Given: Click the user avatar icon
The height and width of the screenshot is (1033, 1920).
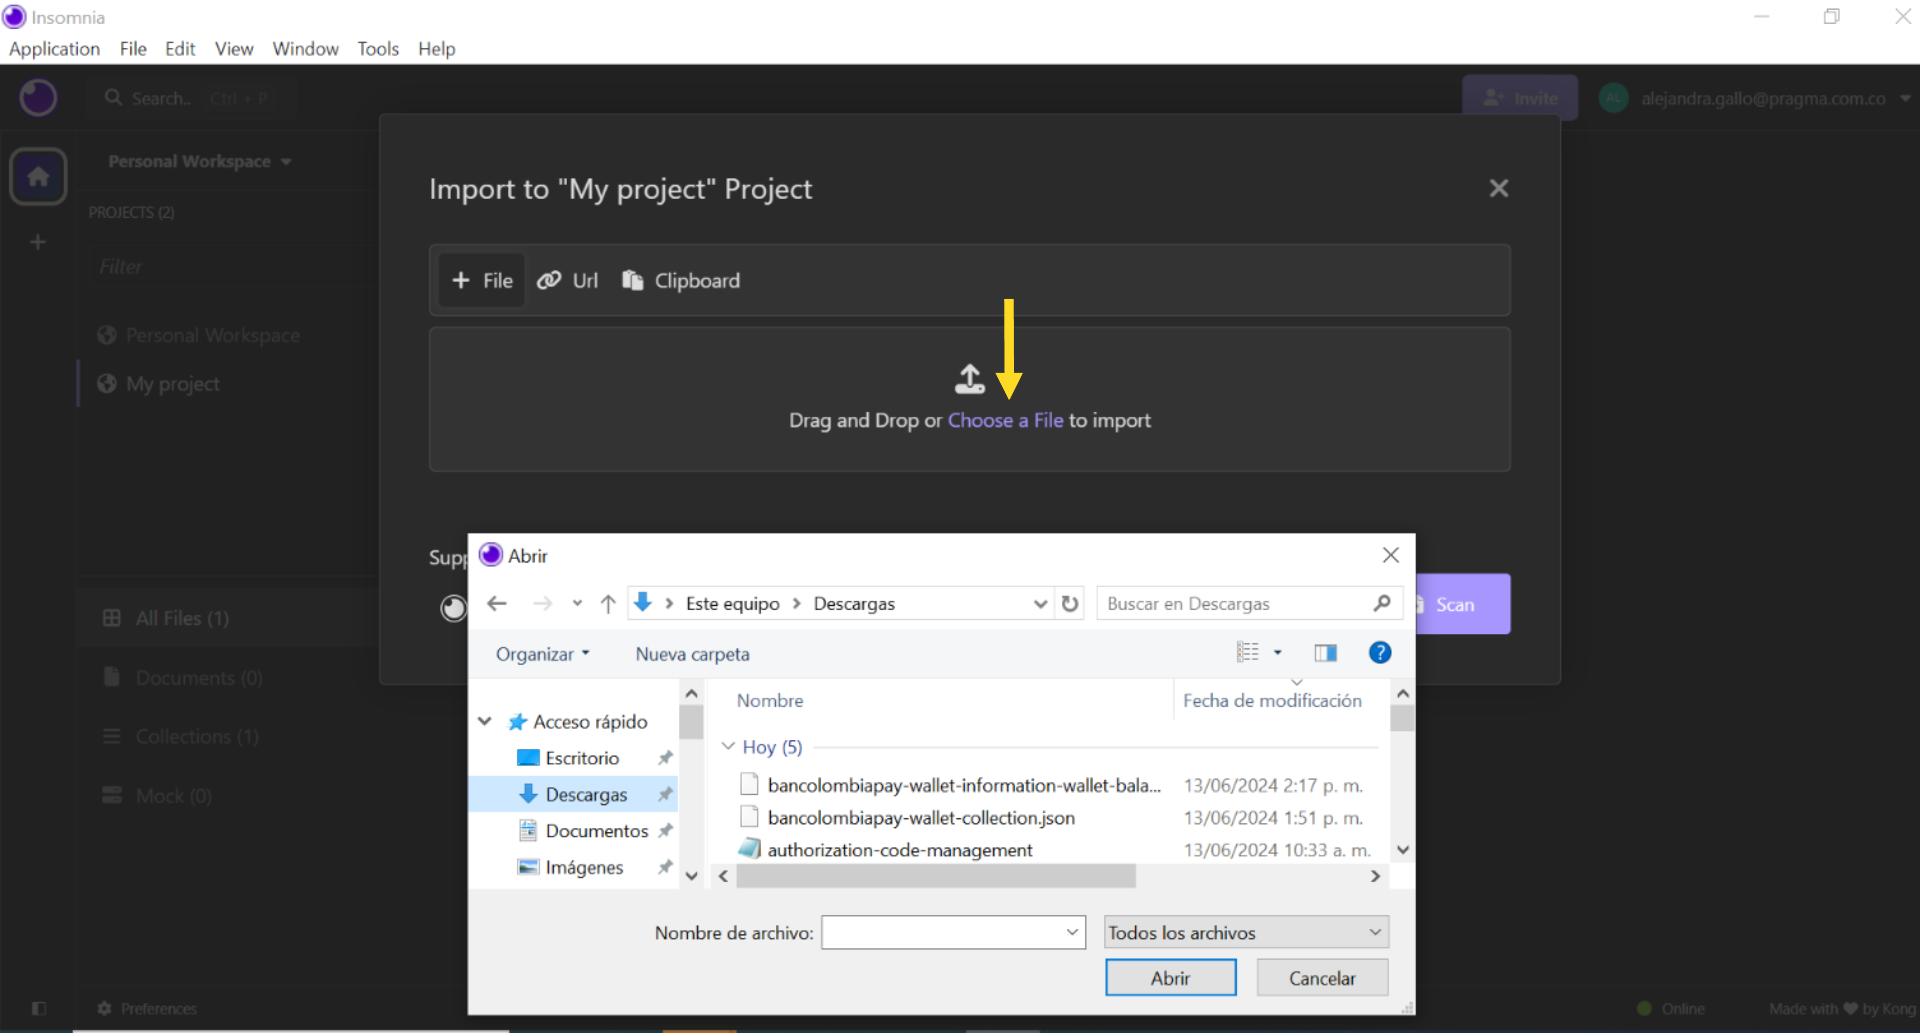Looking at the screenshot, I should (1613, 98).
